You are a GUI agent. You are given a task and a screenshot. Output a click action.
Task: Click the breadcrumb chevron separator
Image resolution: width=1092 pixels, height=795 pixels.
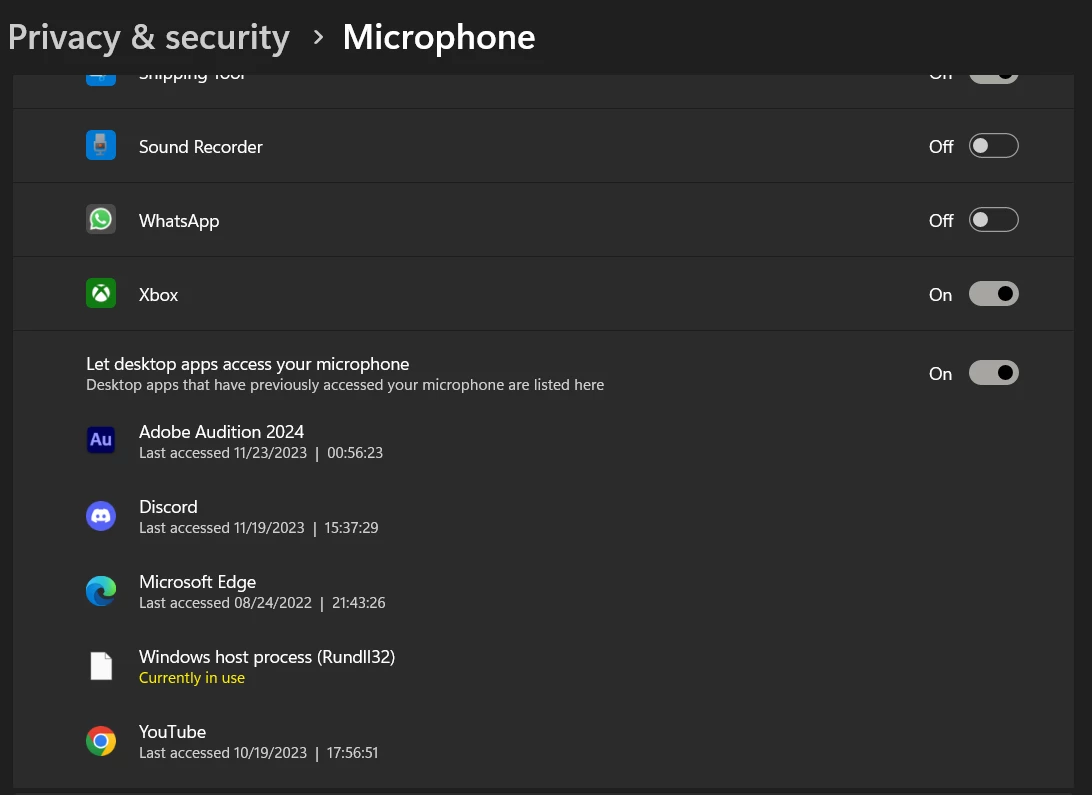318,37
